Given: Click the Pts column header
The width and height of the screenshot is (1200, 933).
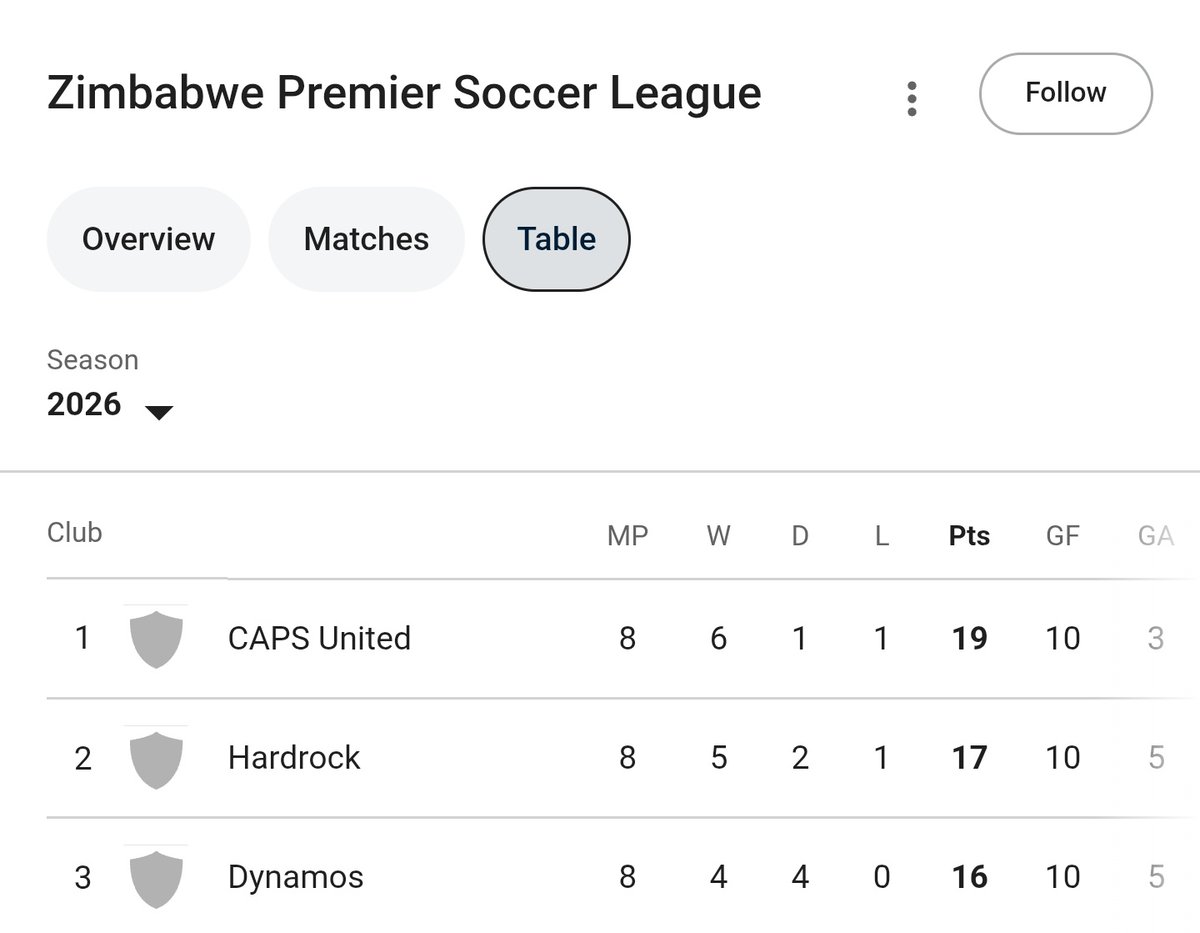Looking at the screenshot, I should (x=969, y=536).
